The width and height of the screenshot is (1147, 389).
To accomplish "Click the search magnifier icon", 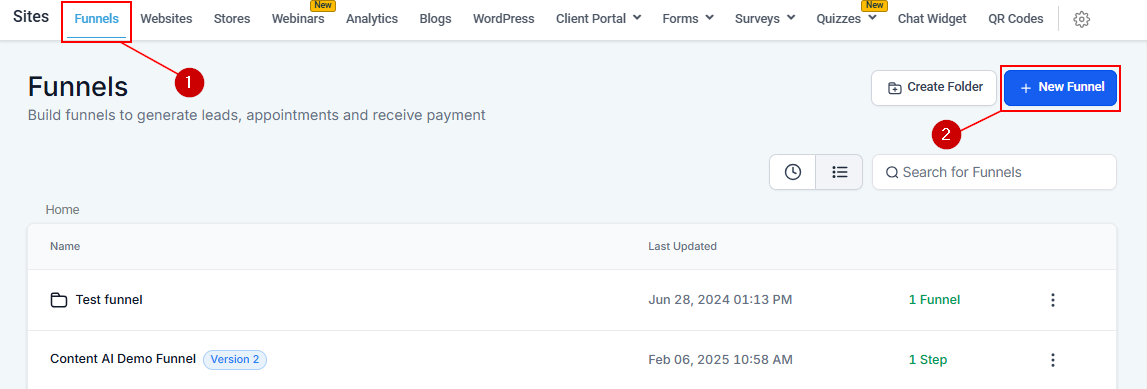I will pos(892,173).
